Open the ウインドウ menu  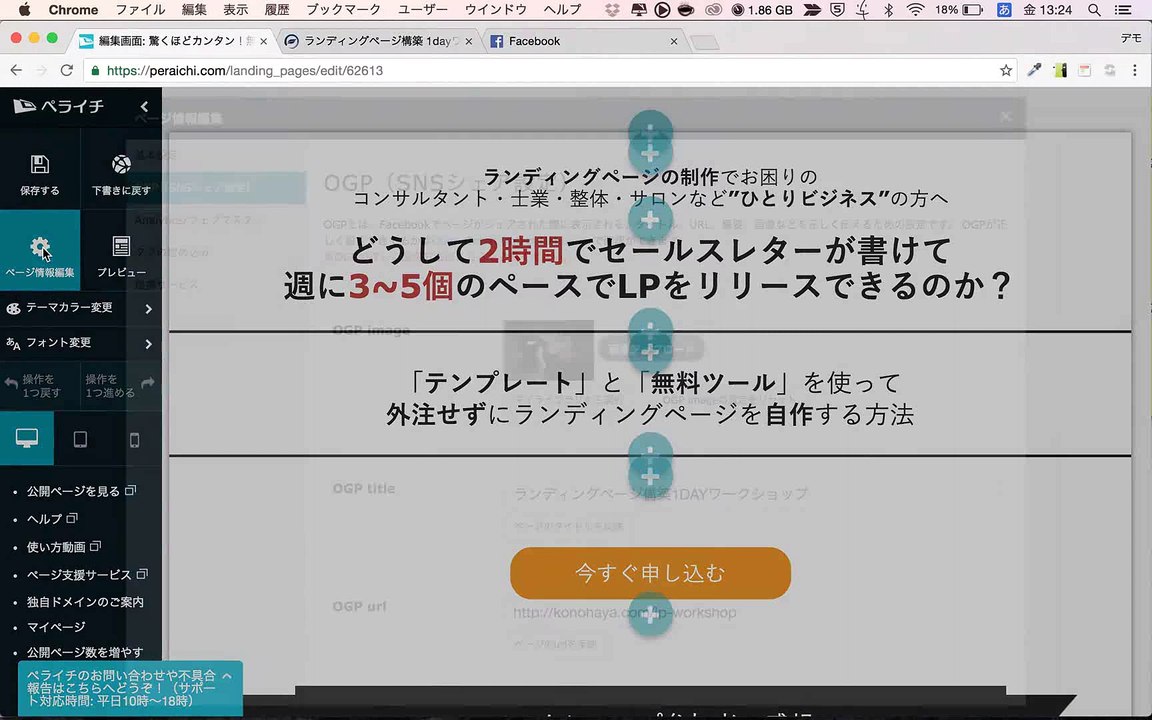[x=496, y=10]
